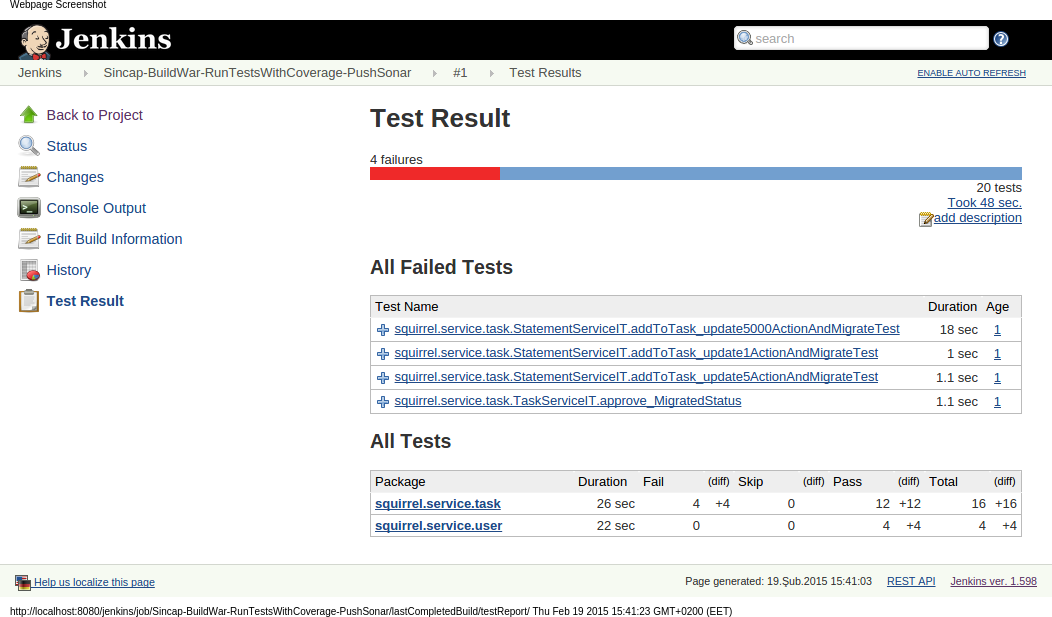
Task: Expand the approve_MigratedStatus failure details
Action: [x=383, y=402]
